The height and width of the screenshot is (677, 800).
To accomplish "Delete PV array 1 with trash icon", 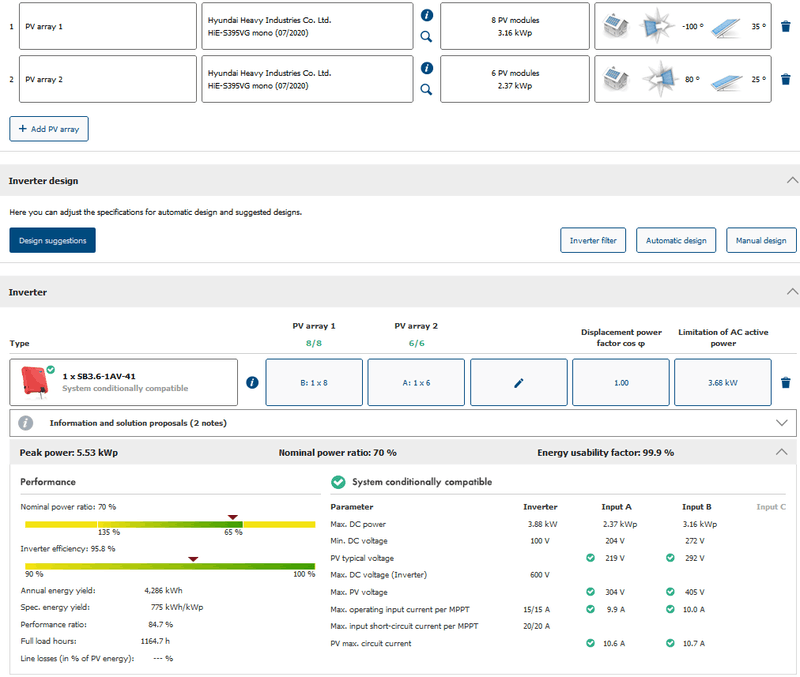I will click(x=785, y=26).
